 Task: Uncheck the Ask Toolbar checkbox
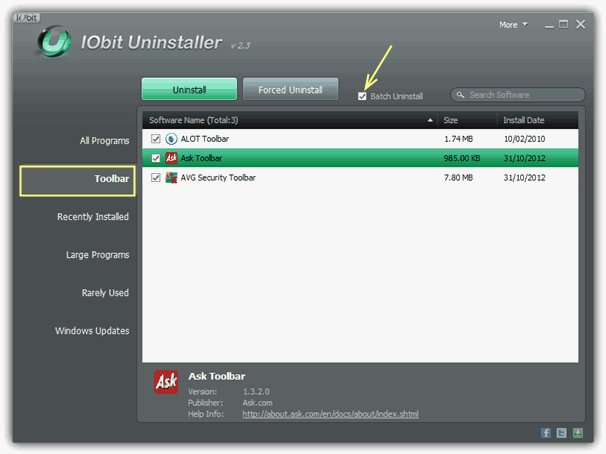pos(156,158)
